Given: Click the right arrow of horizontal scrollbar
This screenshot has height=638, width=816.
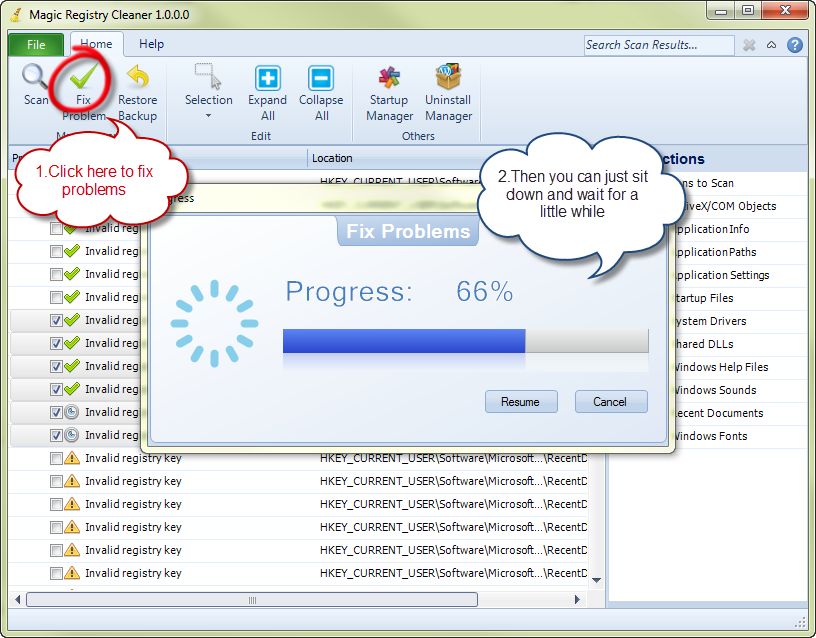Looking at the screenshot, I should pos(577,599).
